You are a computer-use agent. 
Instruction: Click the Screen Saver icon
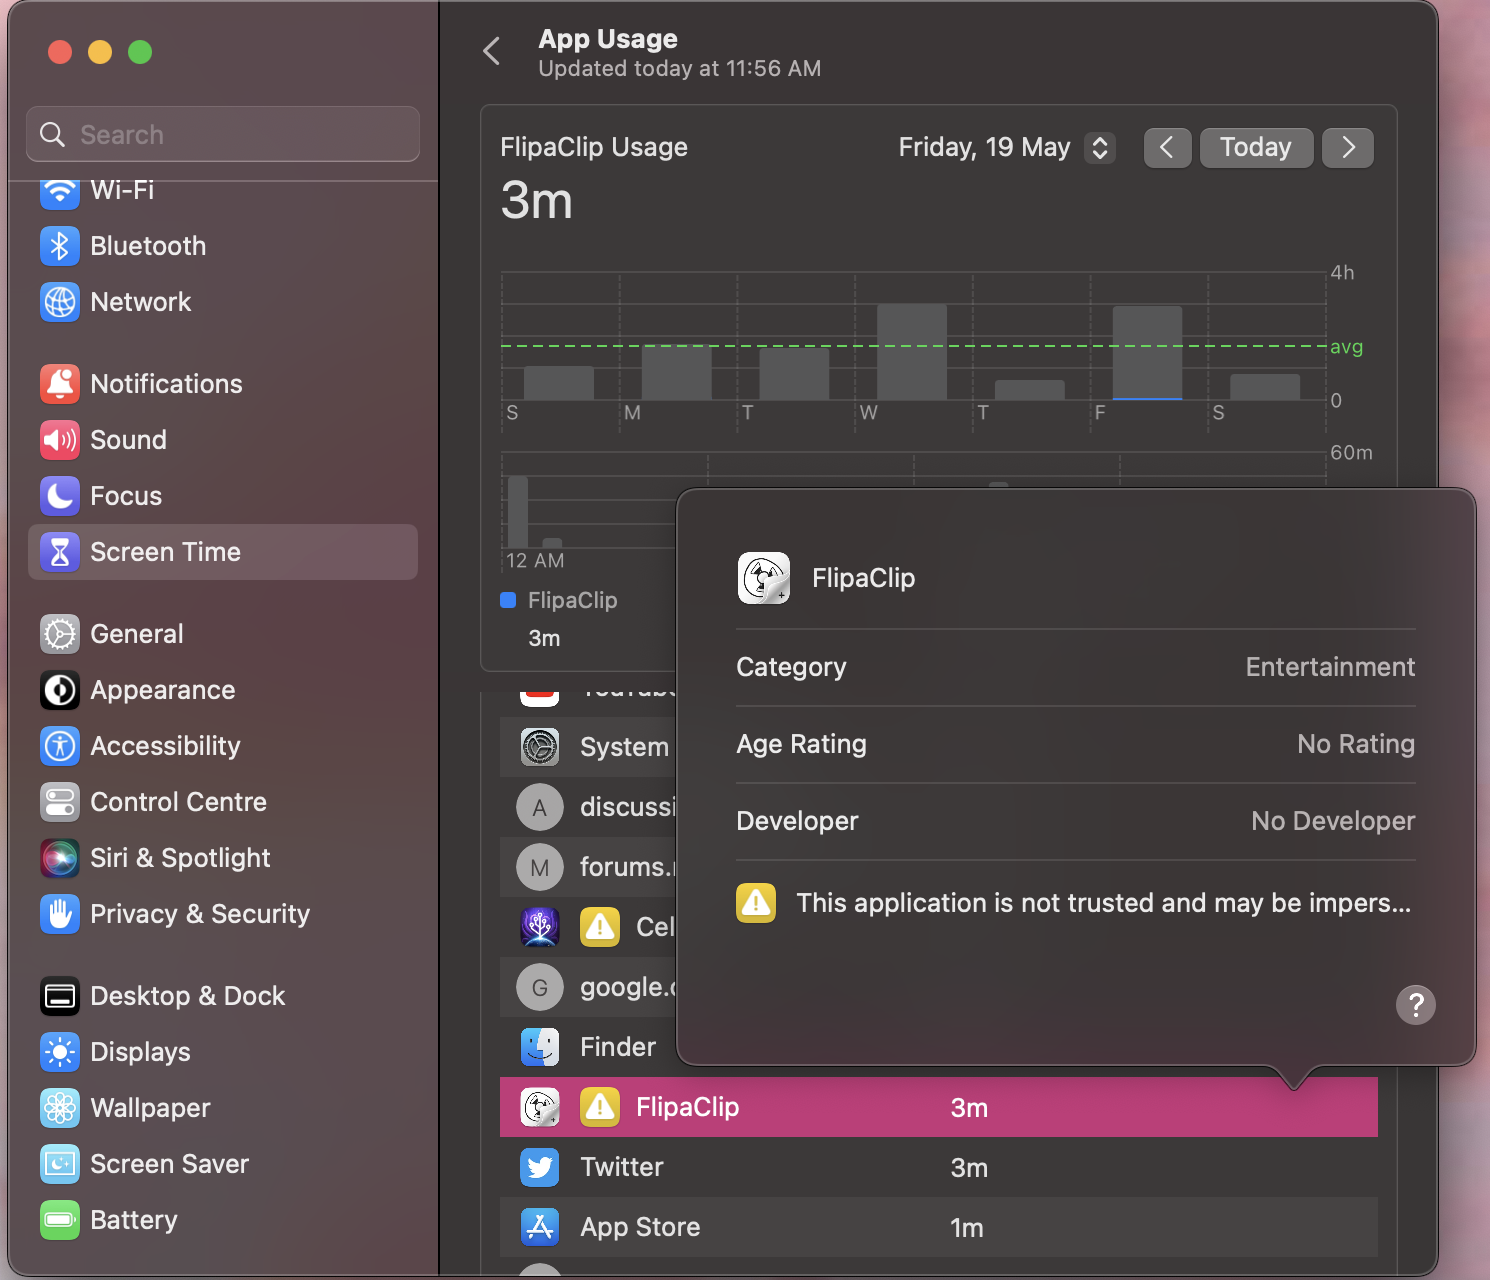tap(60, 1164)
